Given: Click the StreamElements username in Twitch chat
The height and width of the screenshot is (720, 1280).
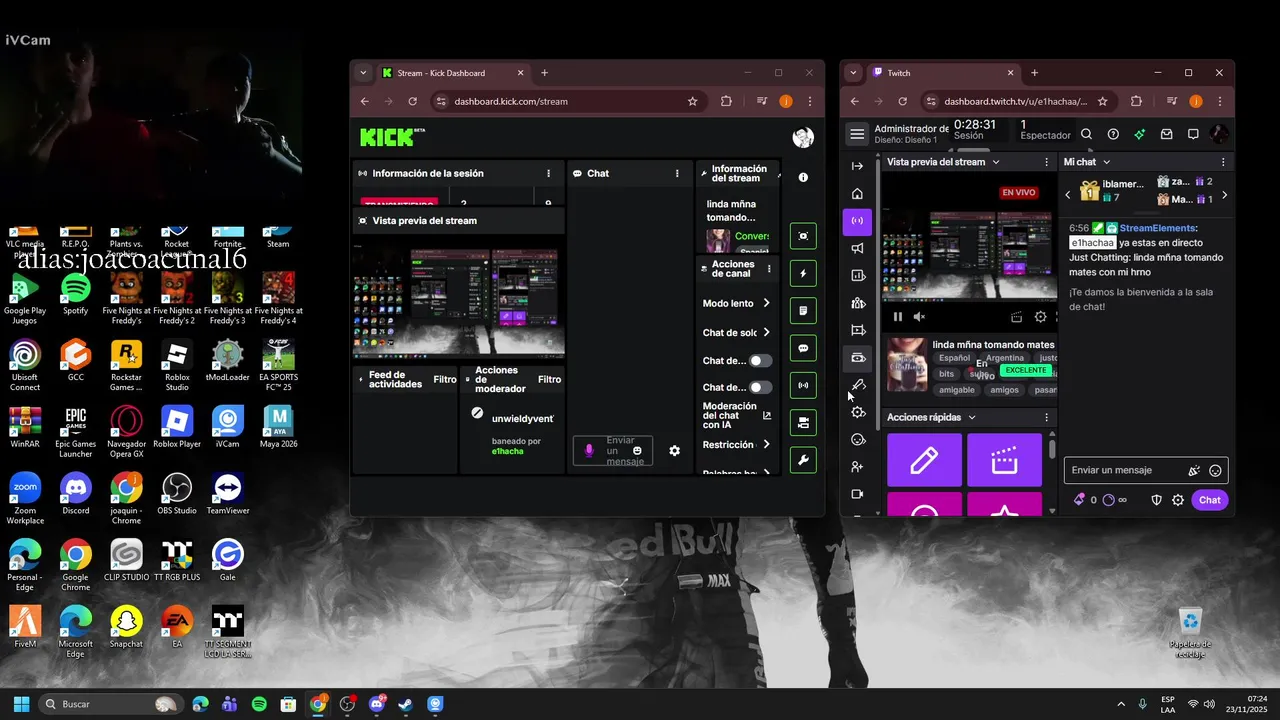Looking at the screenshot, I should point(1157,228).
